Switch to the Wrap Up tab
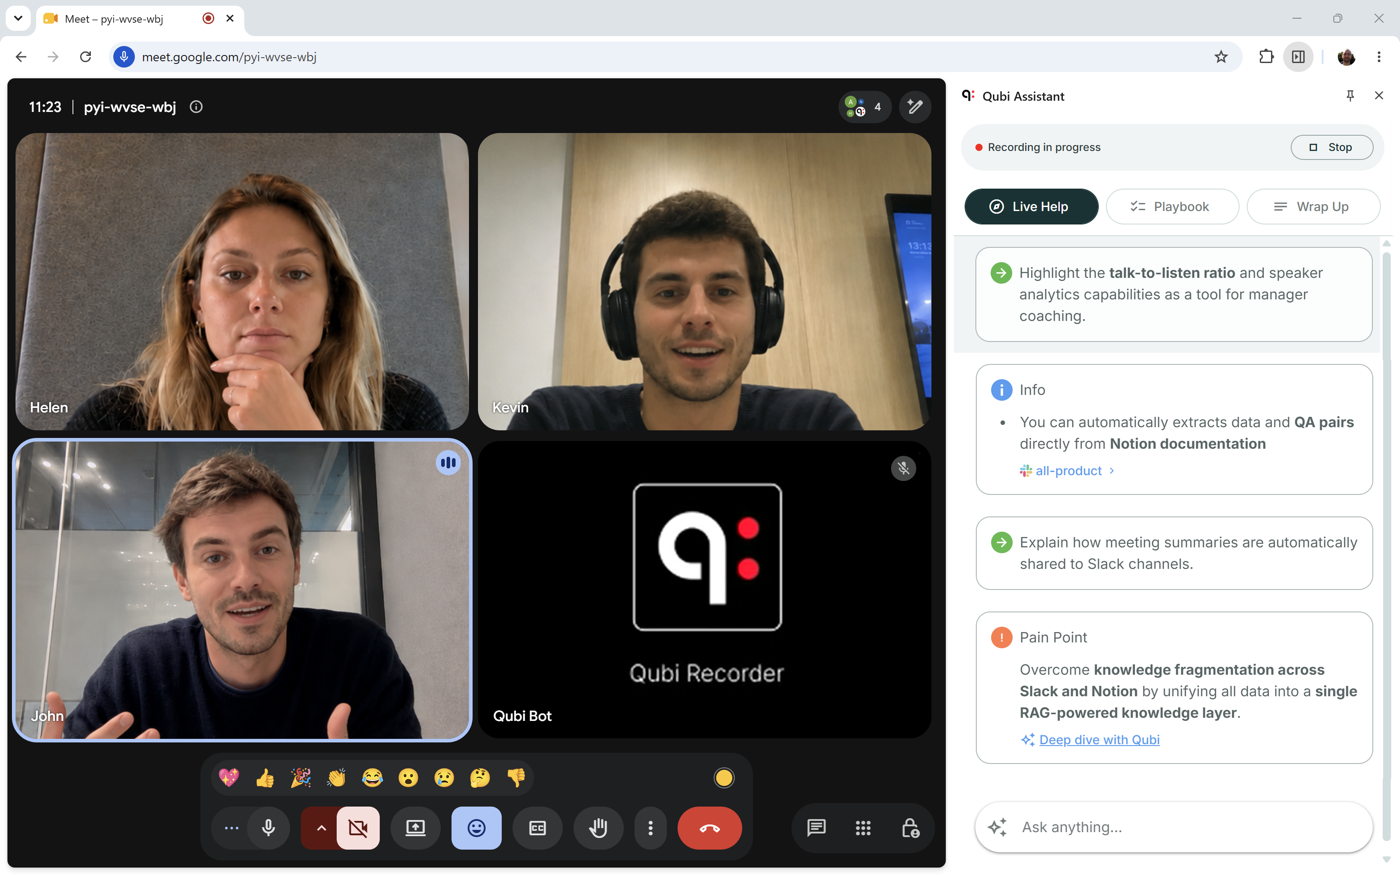Screen dimensions: 1400x875 1313,207
